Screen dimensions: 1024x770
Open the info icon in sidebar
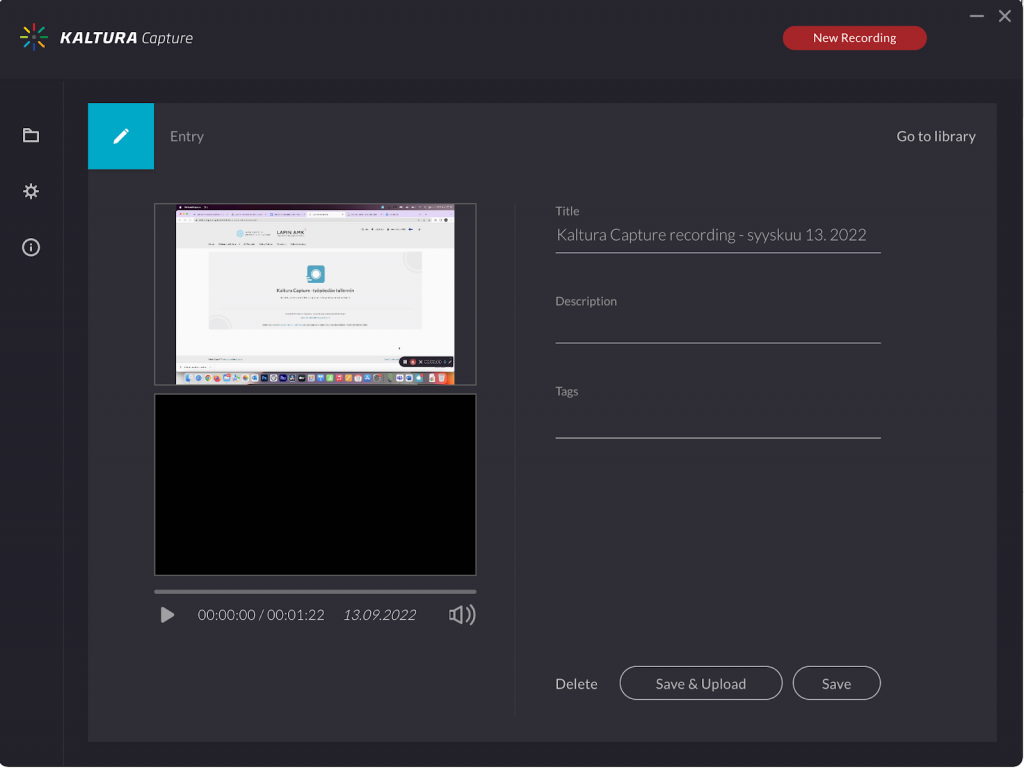pos(31,248)
